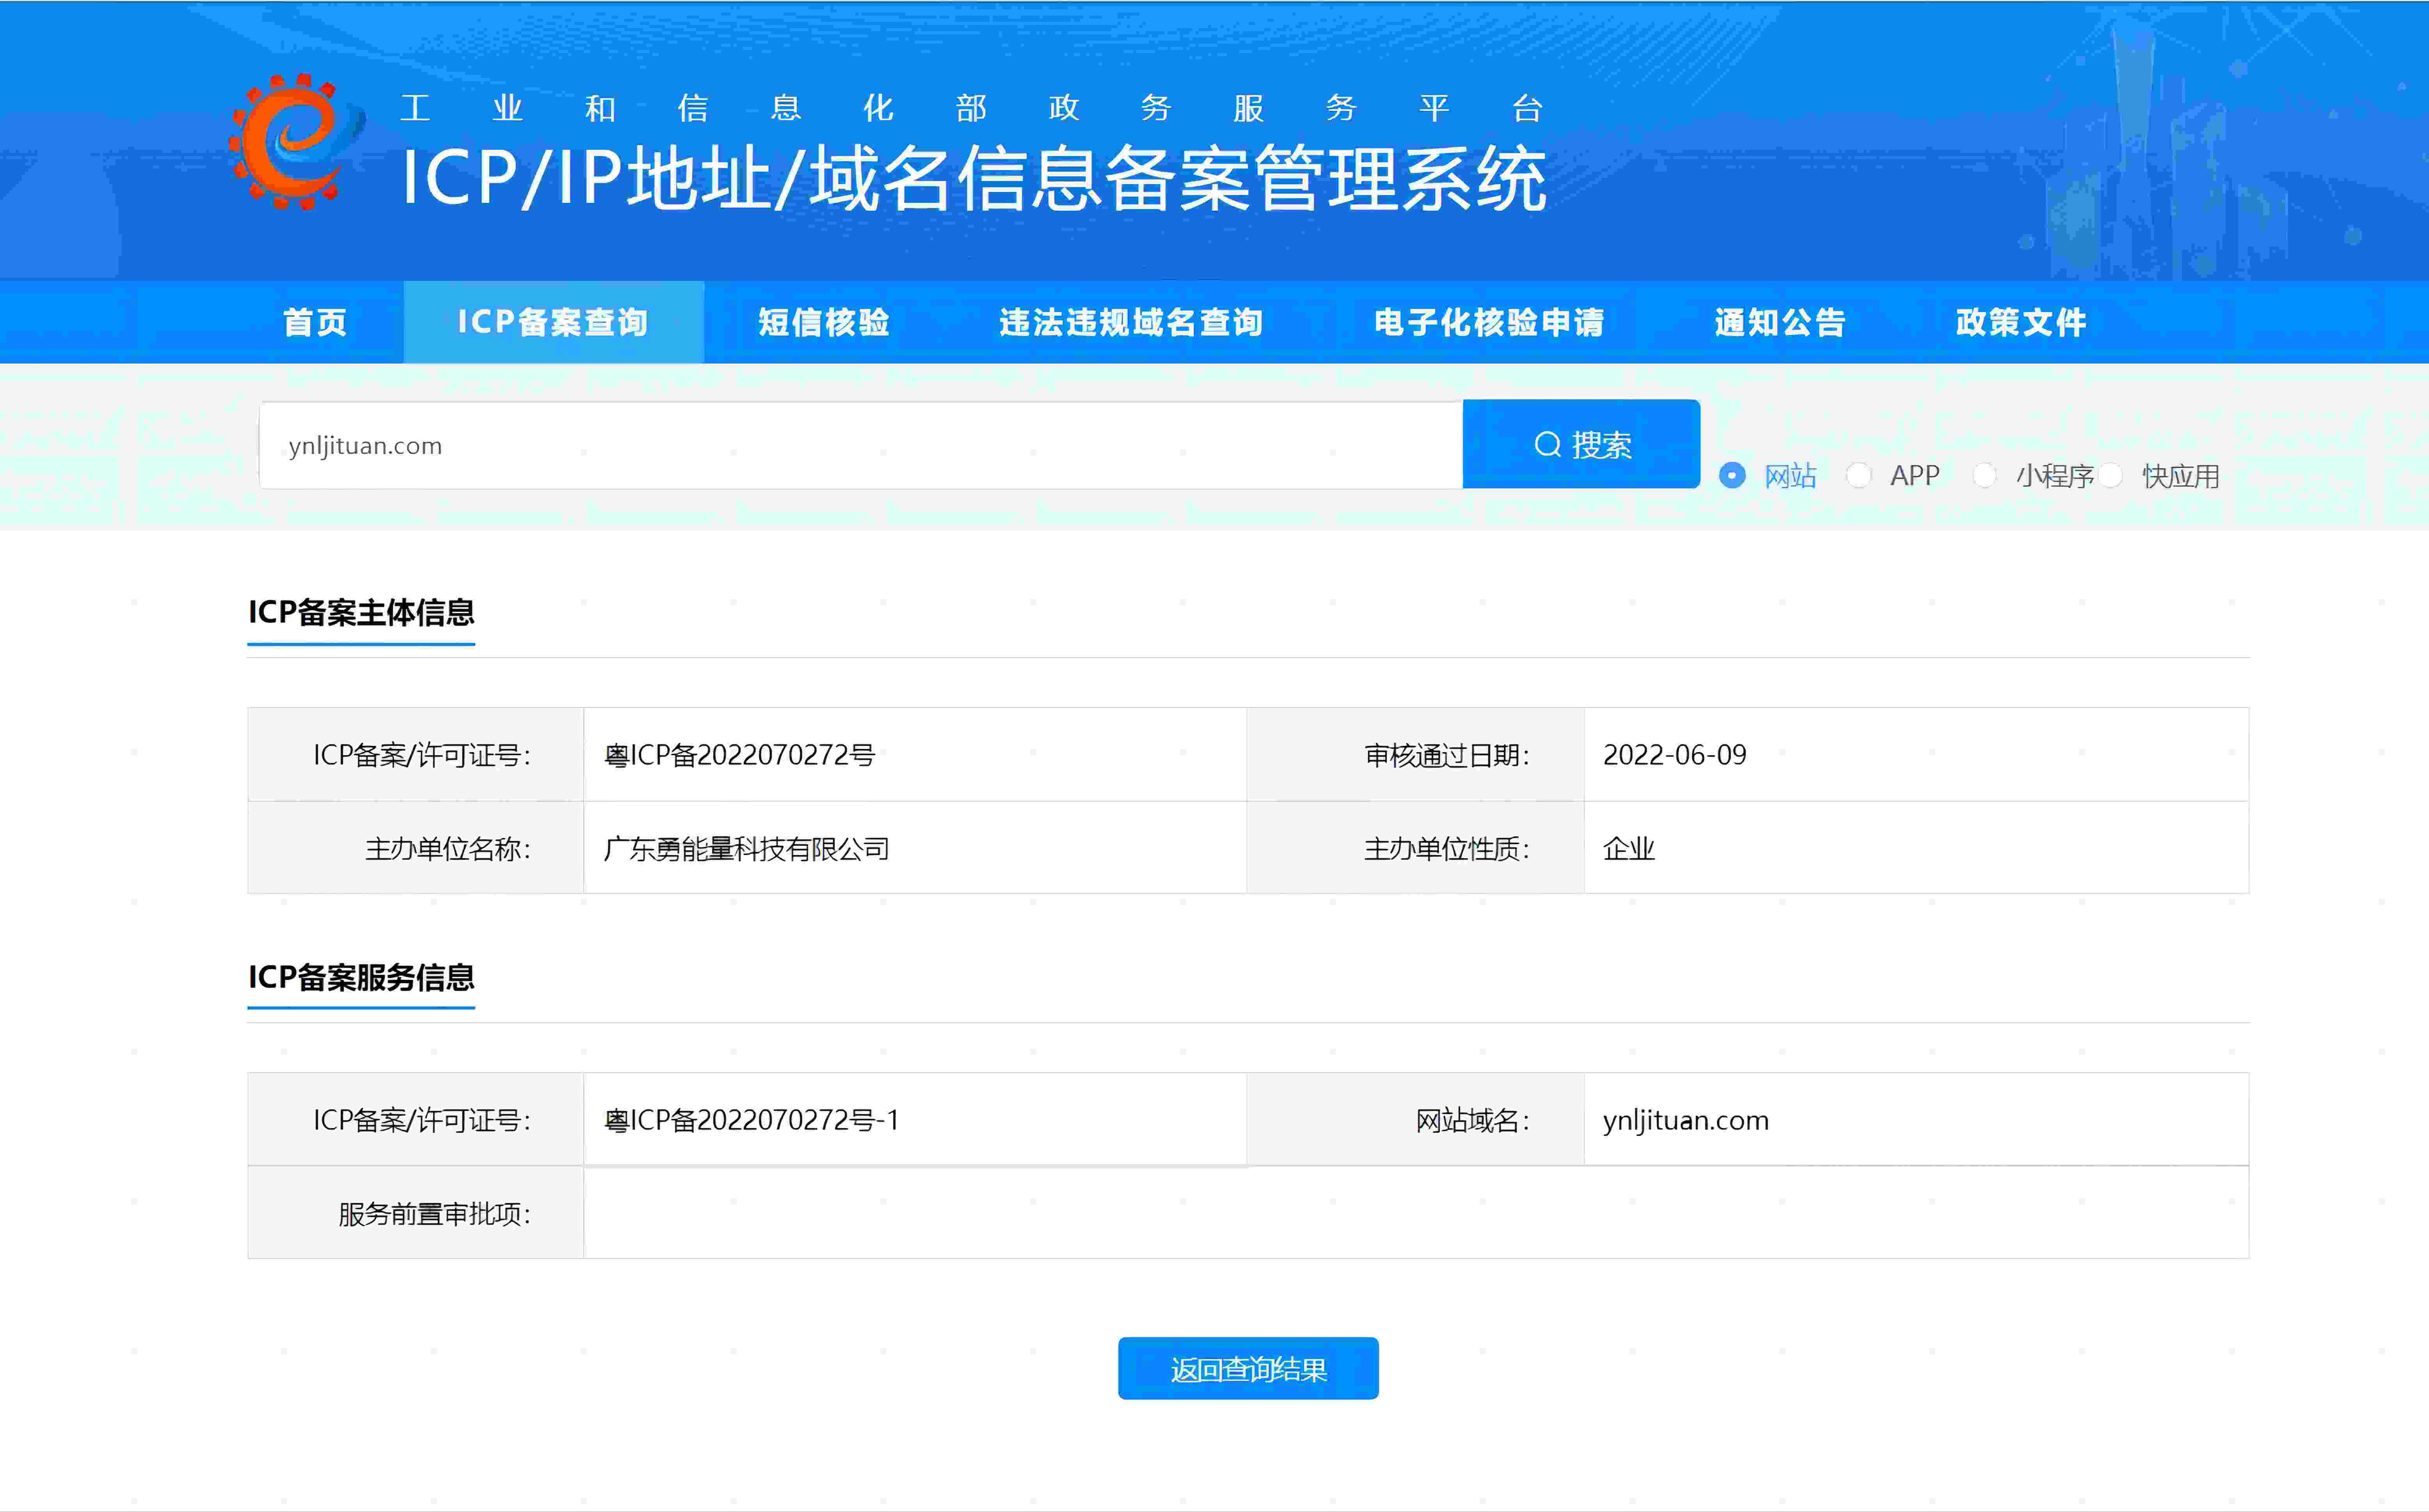Select the APP radio button
This screenshot has width=2429, height=1512.
(1858, 476)
